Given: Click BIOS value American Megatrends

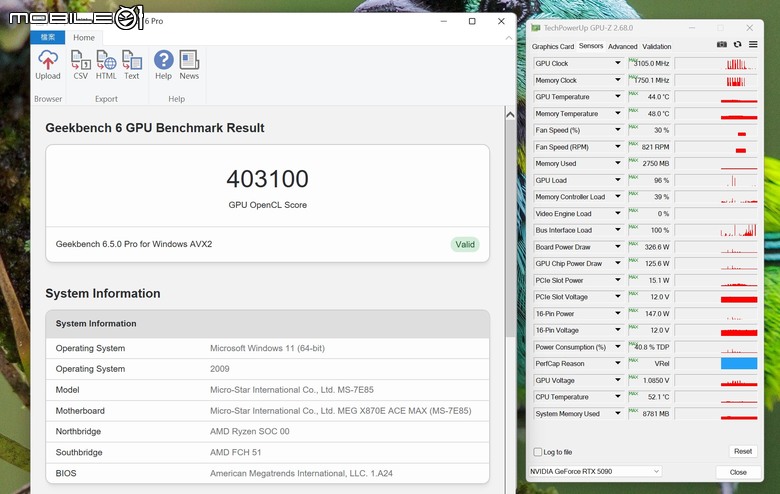Looking at the screenshot, I should pyautogui.click(x=301, y=473).
